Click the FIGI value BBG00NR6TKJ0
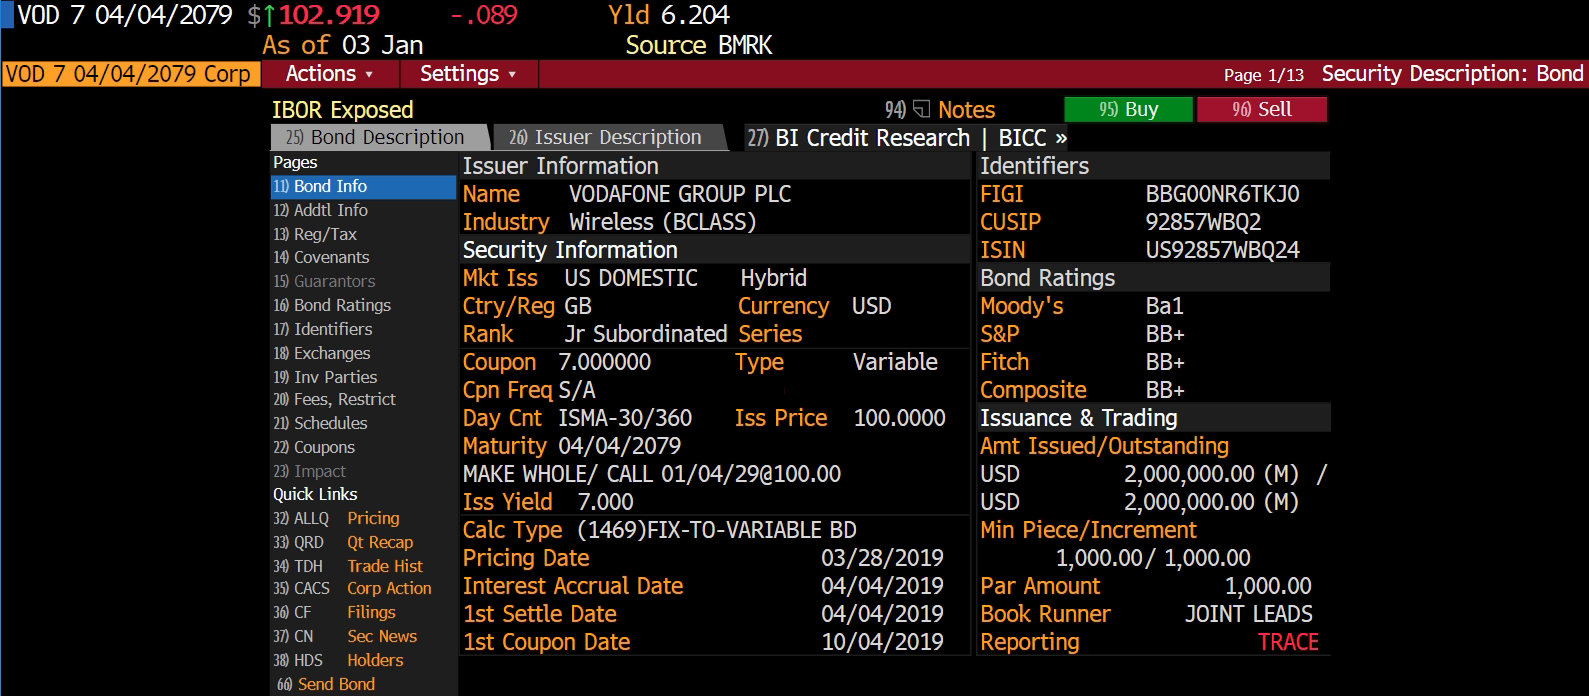The height and width of the screenshot is (696, 1589). pos(1222,194)
